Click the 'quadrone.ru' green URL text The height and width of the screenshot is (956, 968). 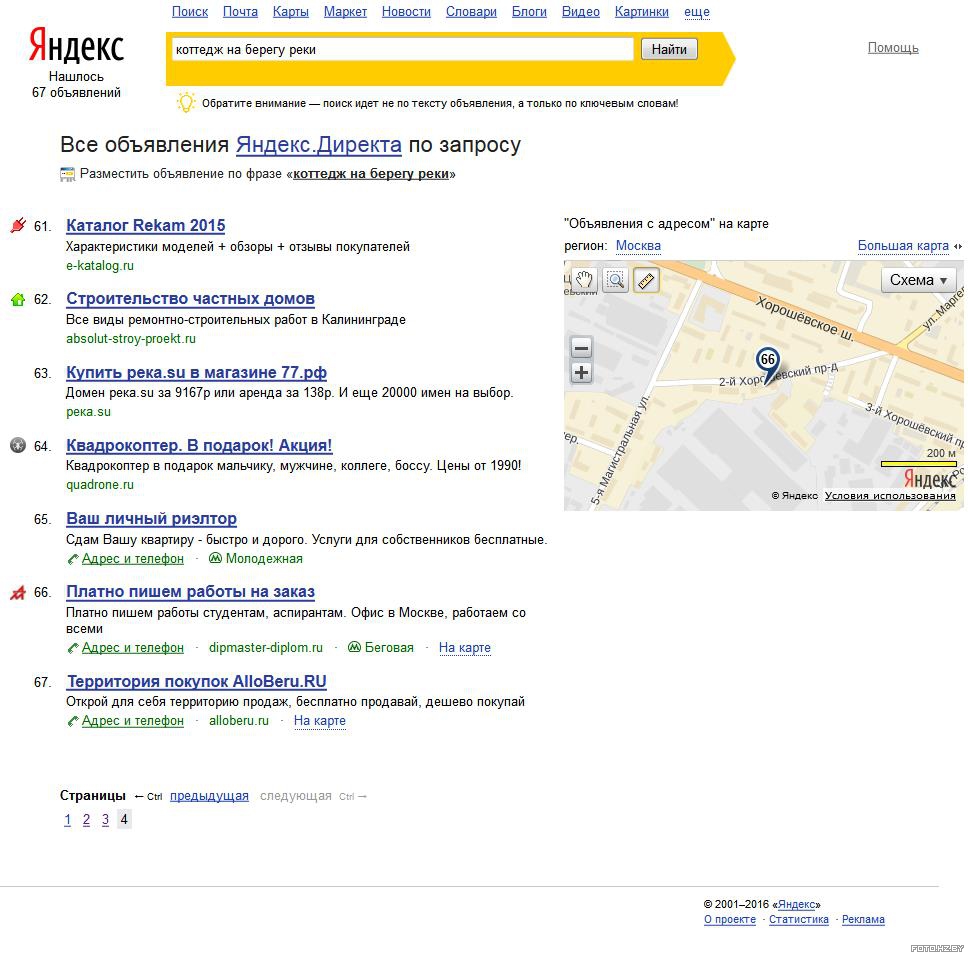coord(100,484)
